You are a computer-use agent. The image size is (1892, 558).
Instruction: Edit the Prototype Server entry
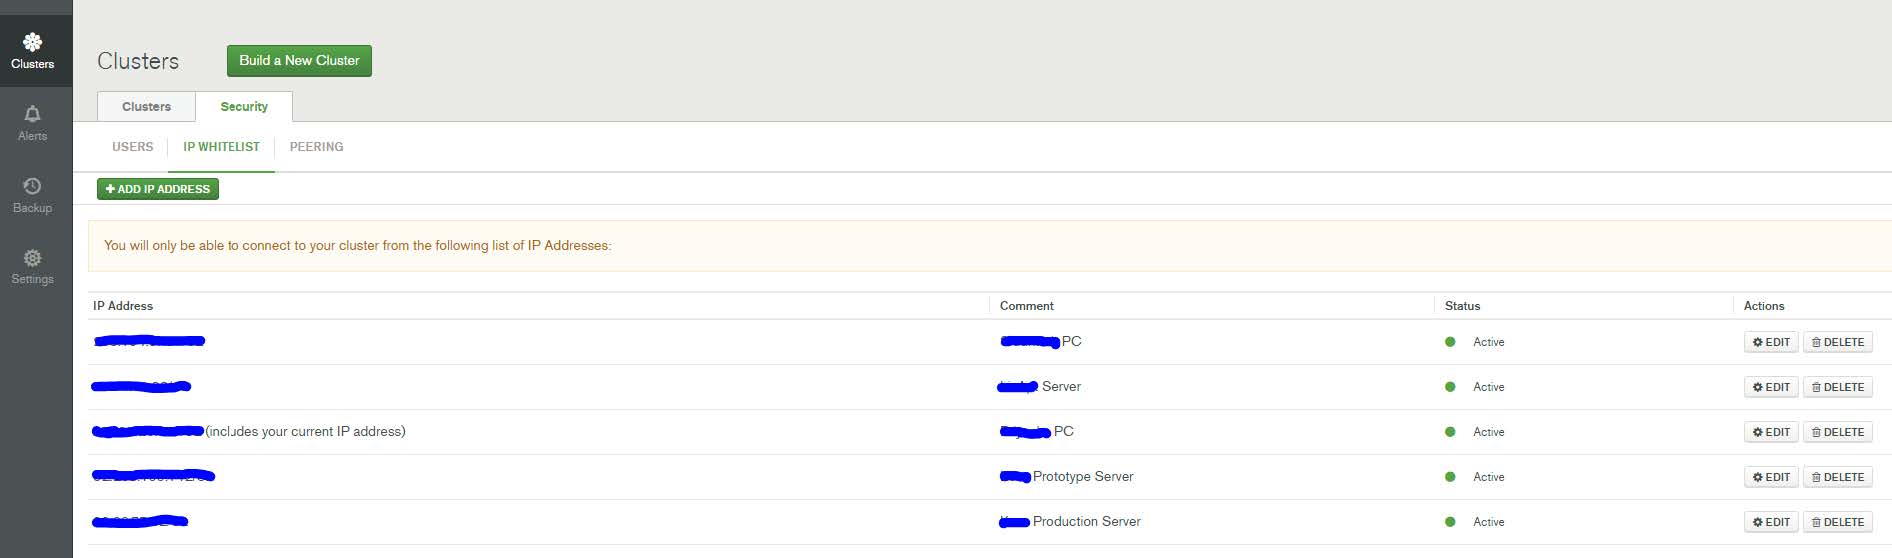[x=1771, y=477]
